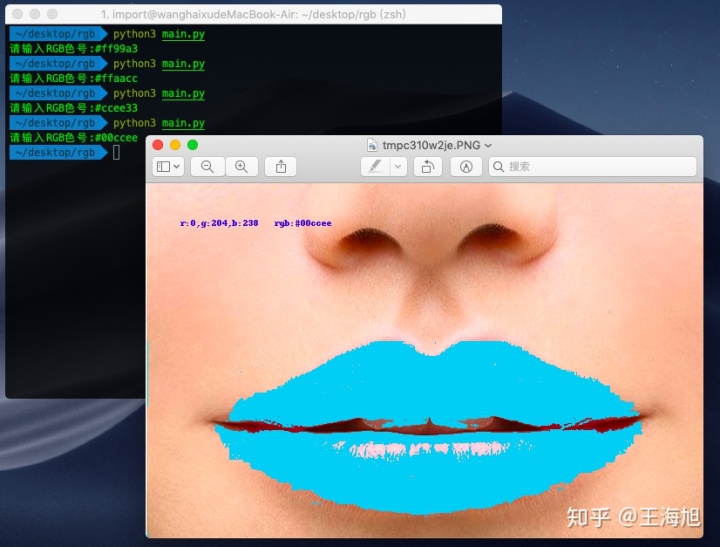Click the terminal cursor at the last prompt

point(116,152)
